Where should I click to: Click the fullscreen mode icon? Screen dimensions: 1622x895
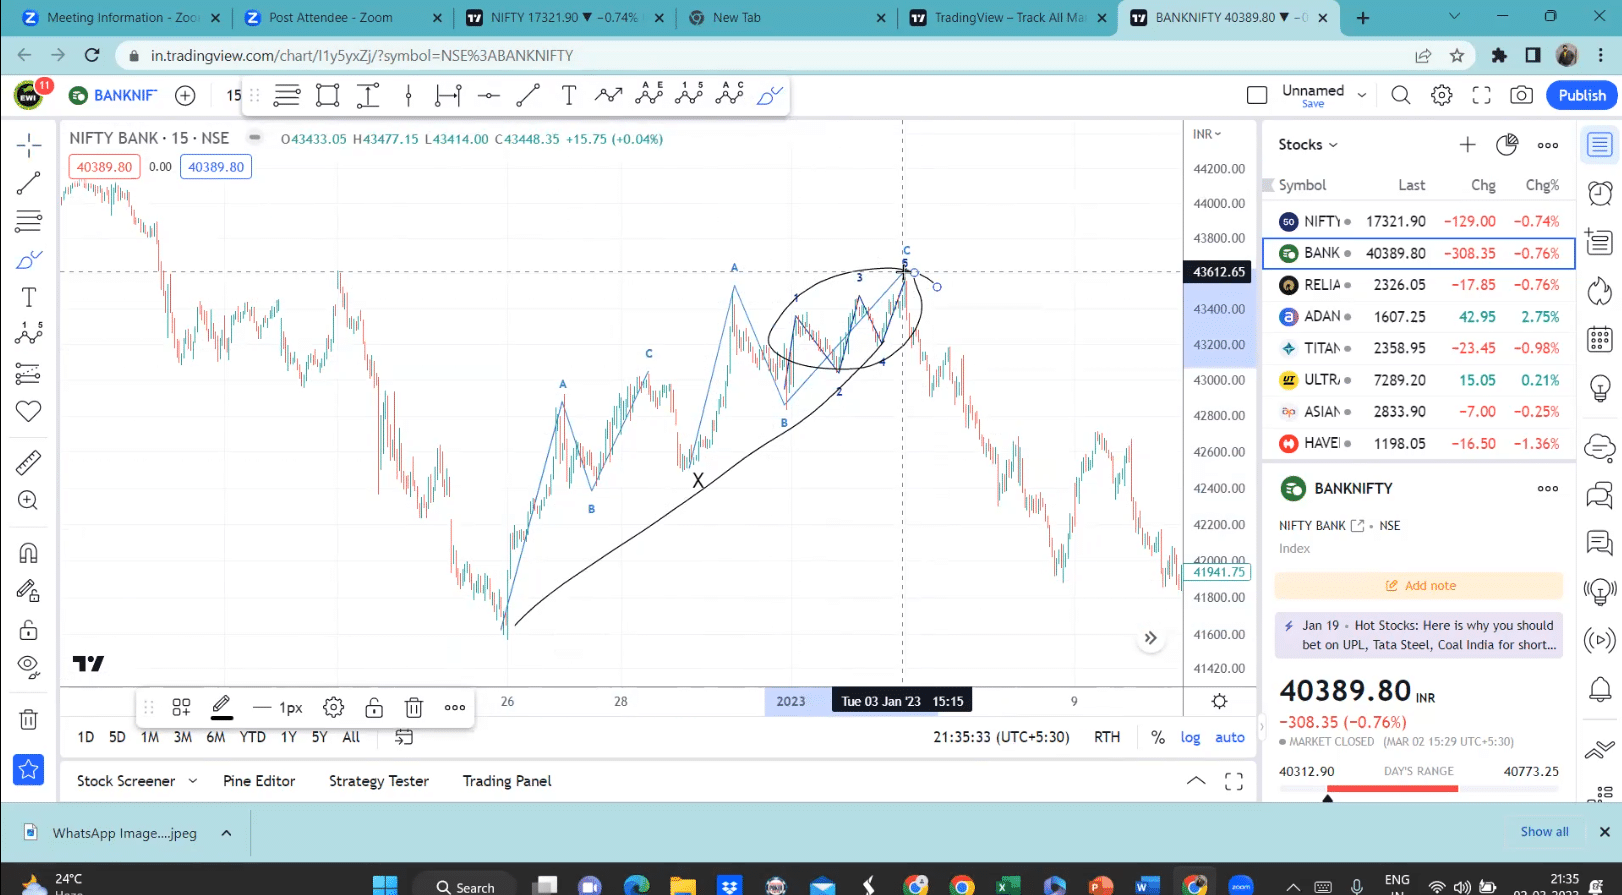point(1481,95)
